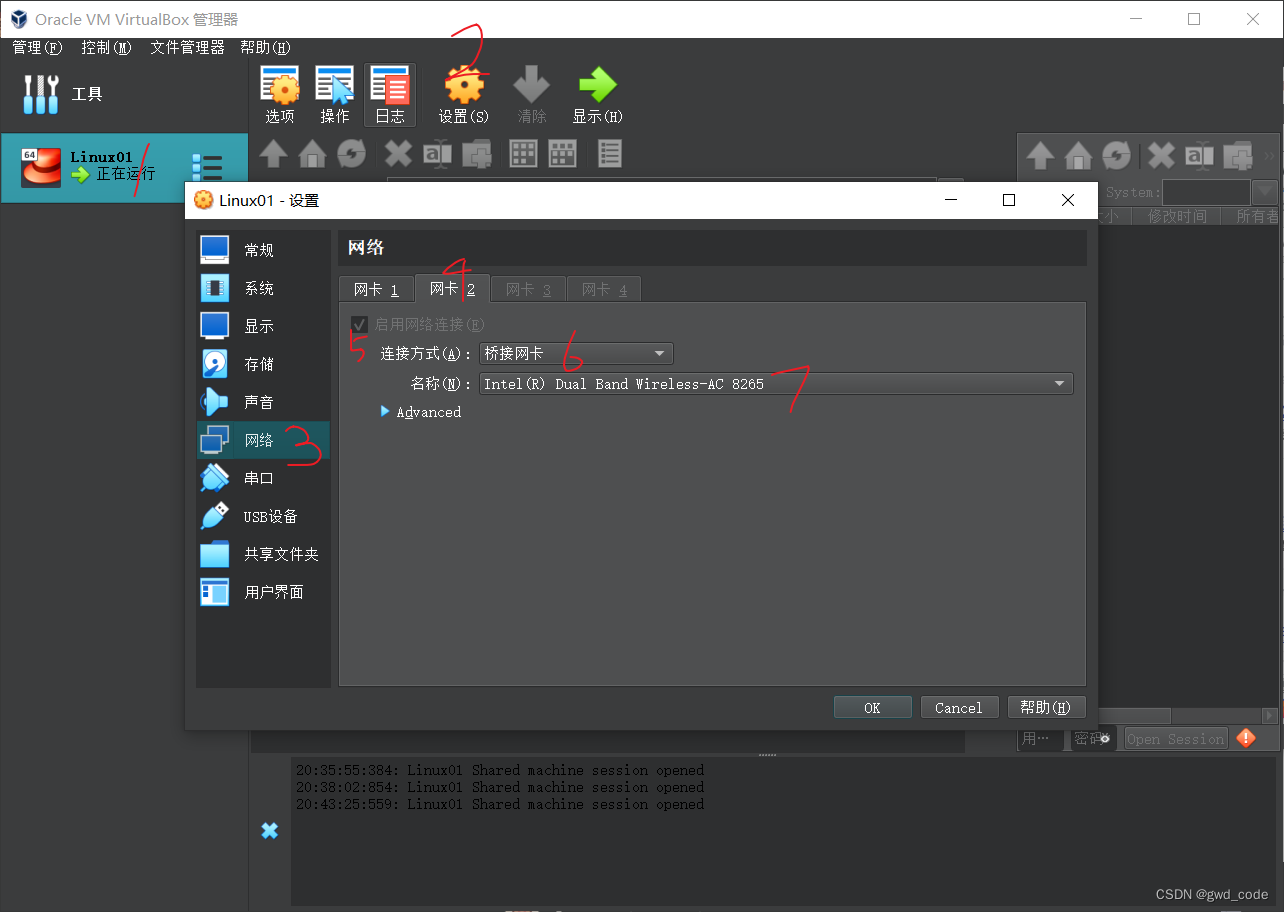Open the 文件管理器 menu

coord(188,47)
